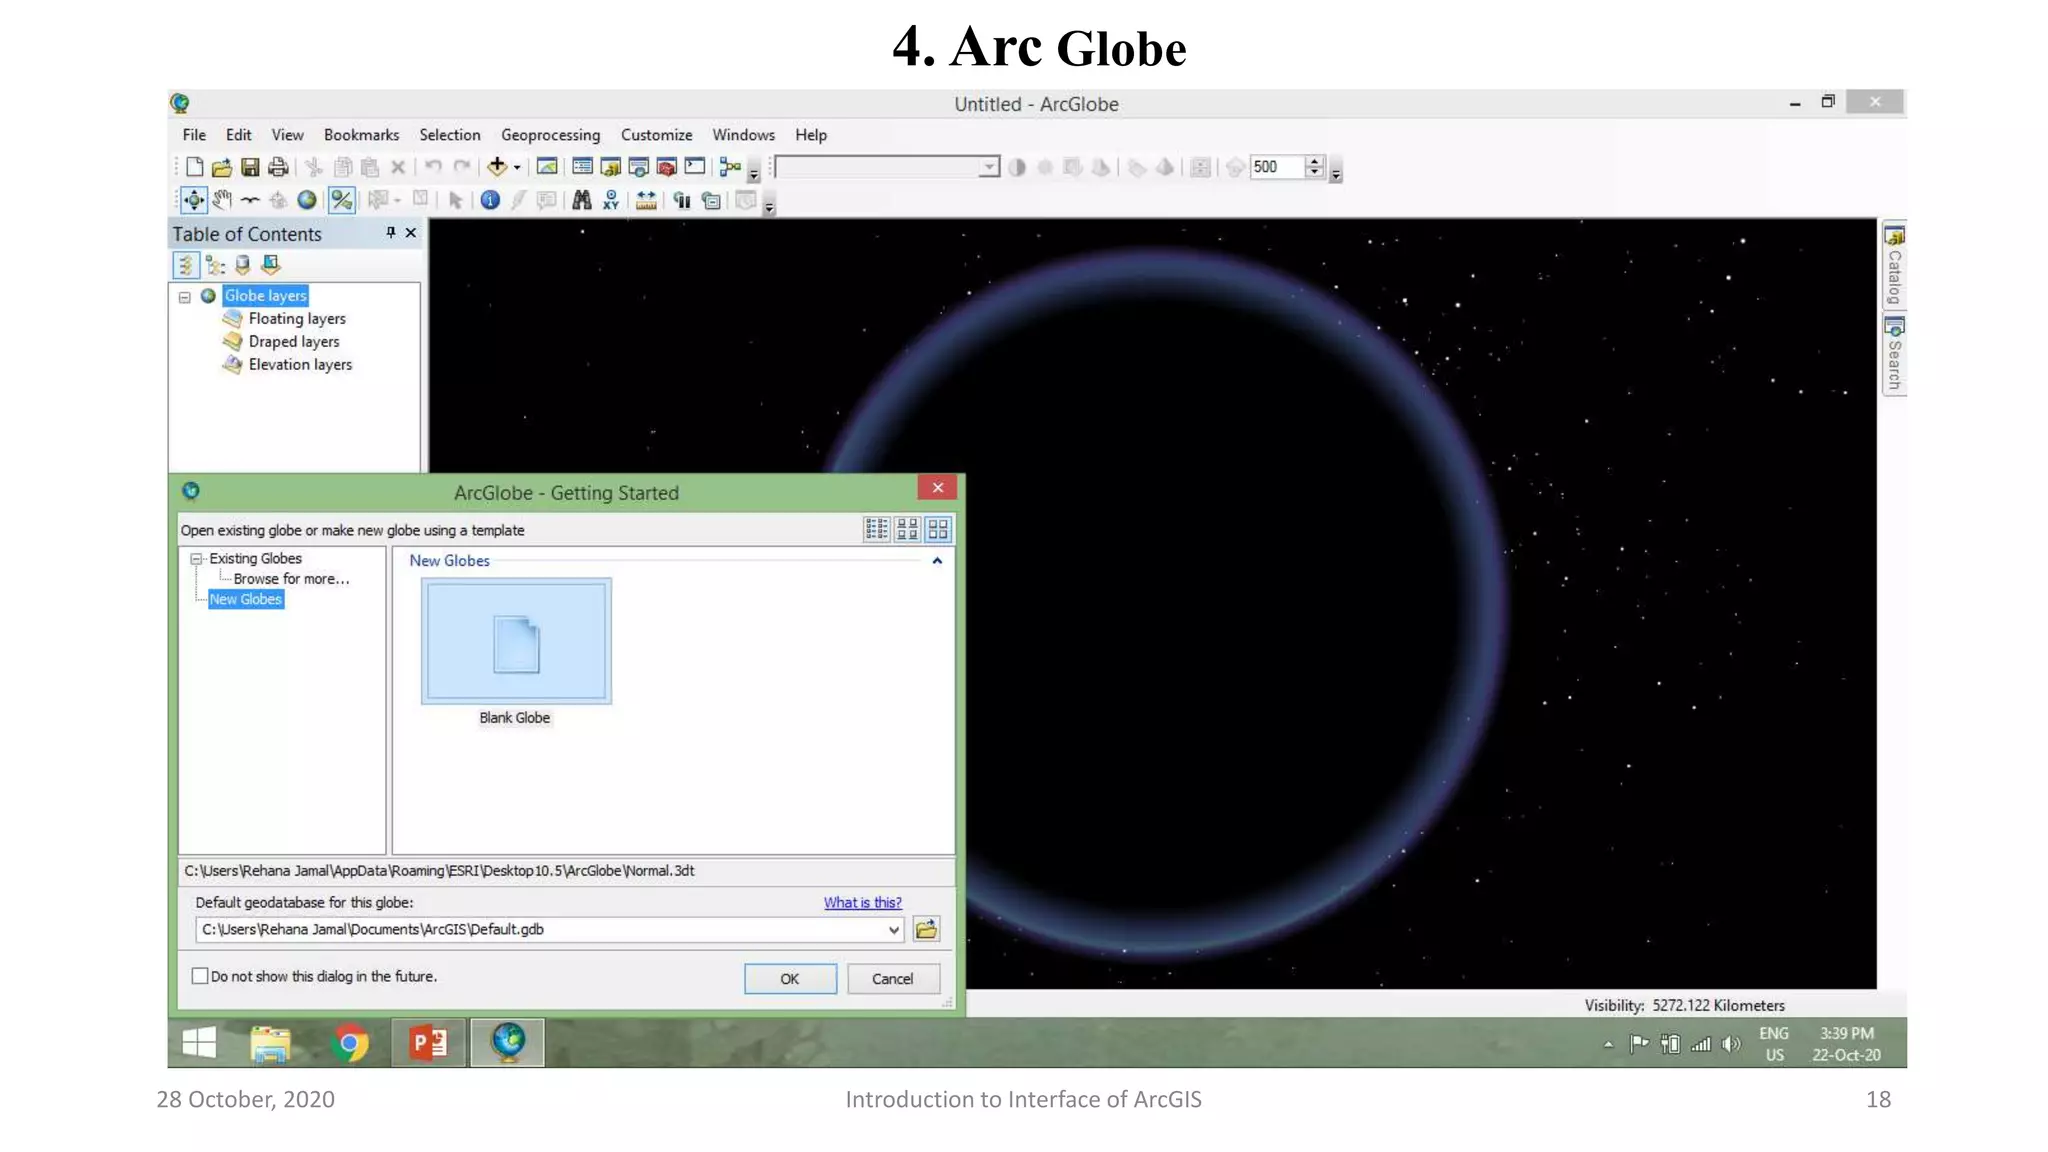Select 'Browse for more...' tree item
This screenshot has width=2048, height=1152.
tap(291, 579)
